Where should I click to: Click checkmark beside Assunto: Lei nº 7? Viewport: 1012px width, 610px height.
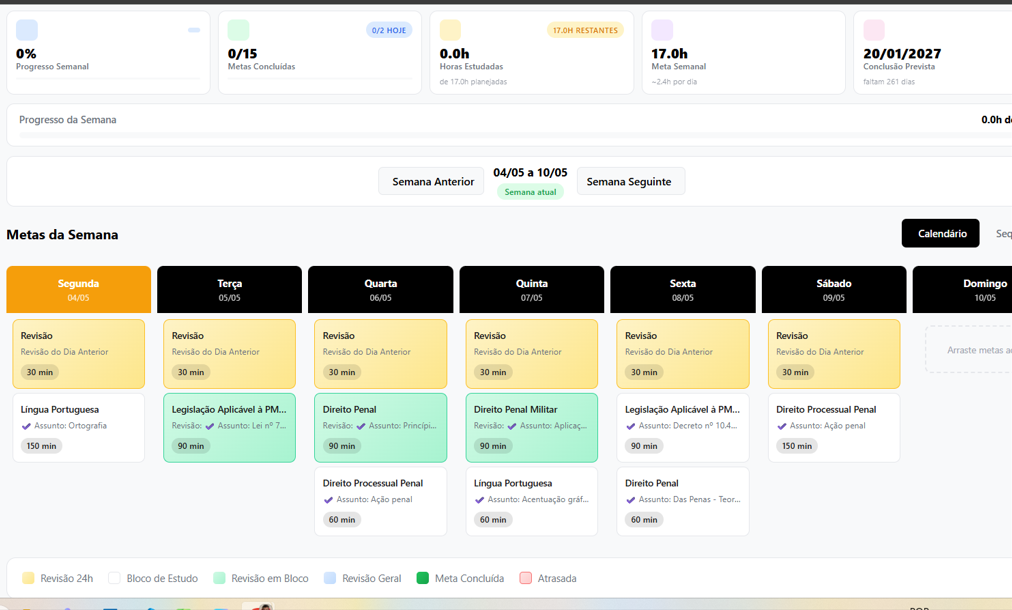[x=209, y=426]
